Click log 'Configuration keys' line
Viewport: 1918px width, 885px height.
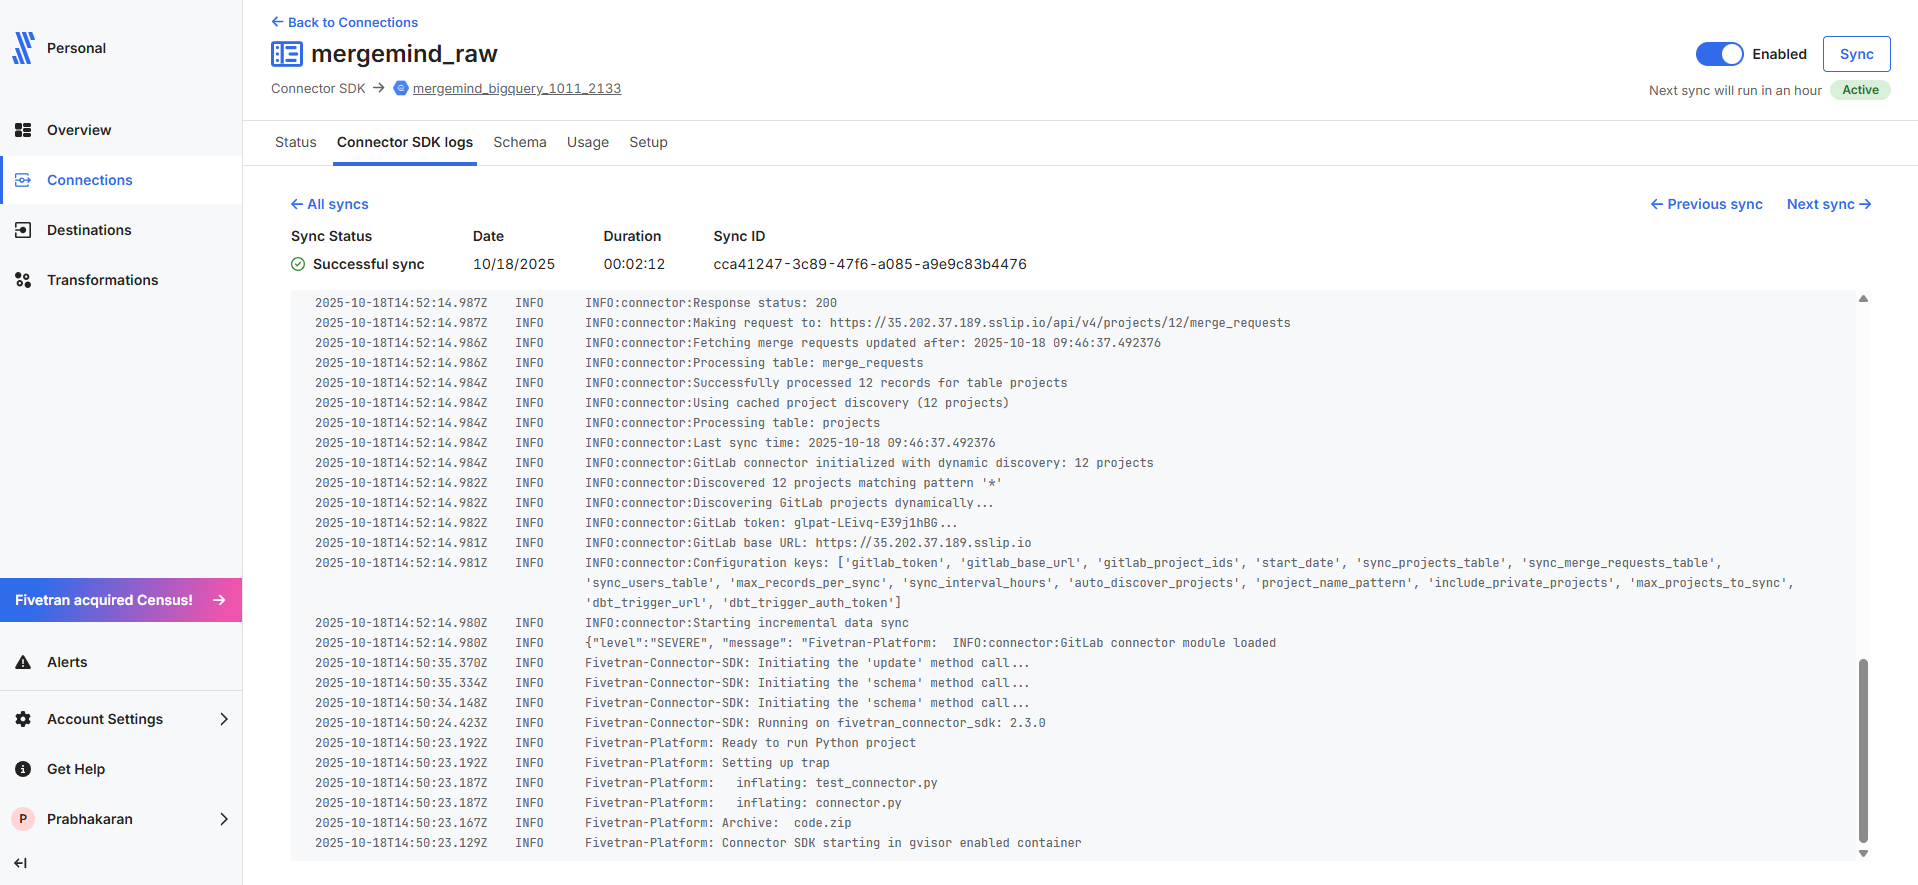point(1190,583)
